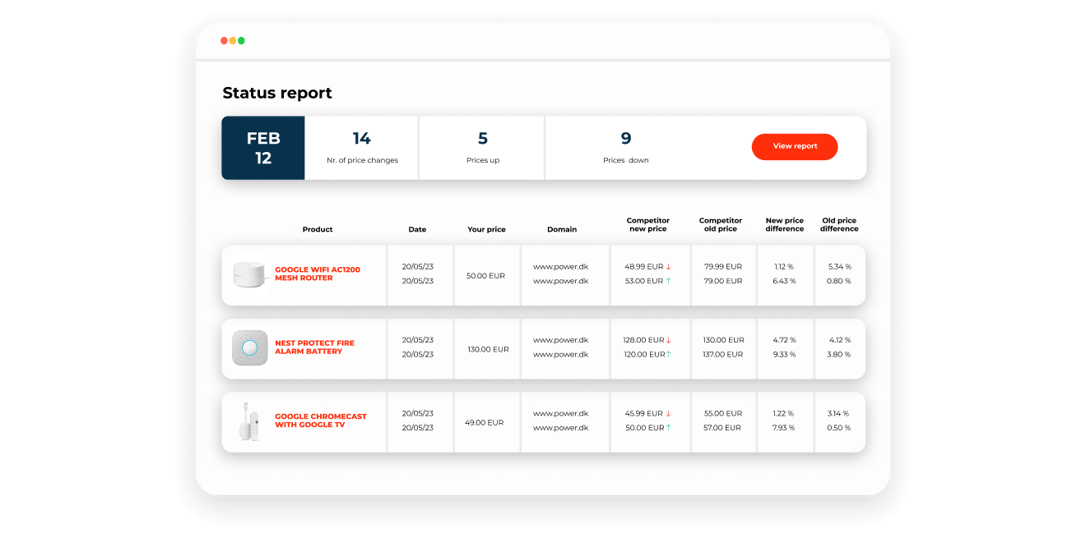
Task: Click the green up arrow beside 50.00 EUR
Action: click(x=669, y=428)
